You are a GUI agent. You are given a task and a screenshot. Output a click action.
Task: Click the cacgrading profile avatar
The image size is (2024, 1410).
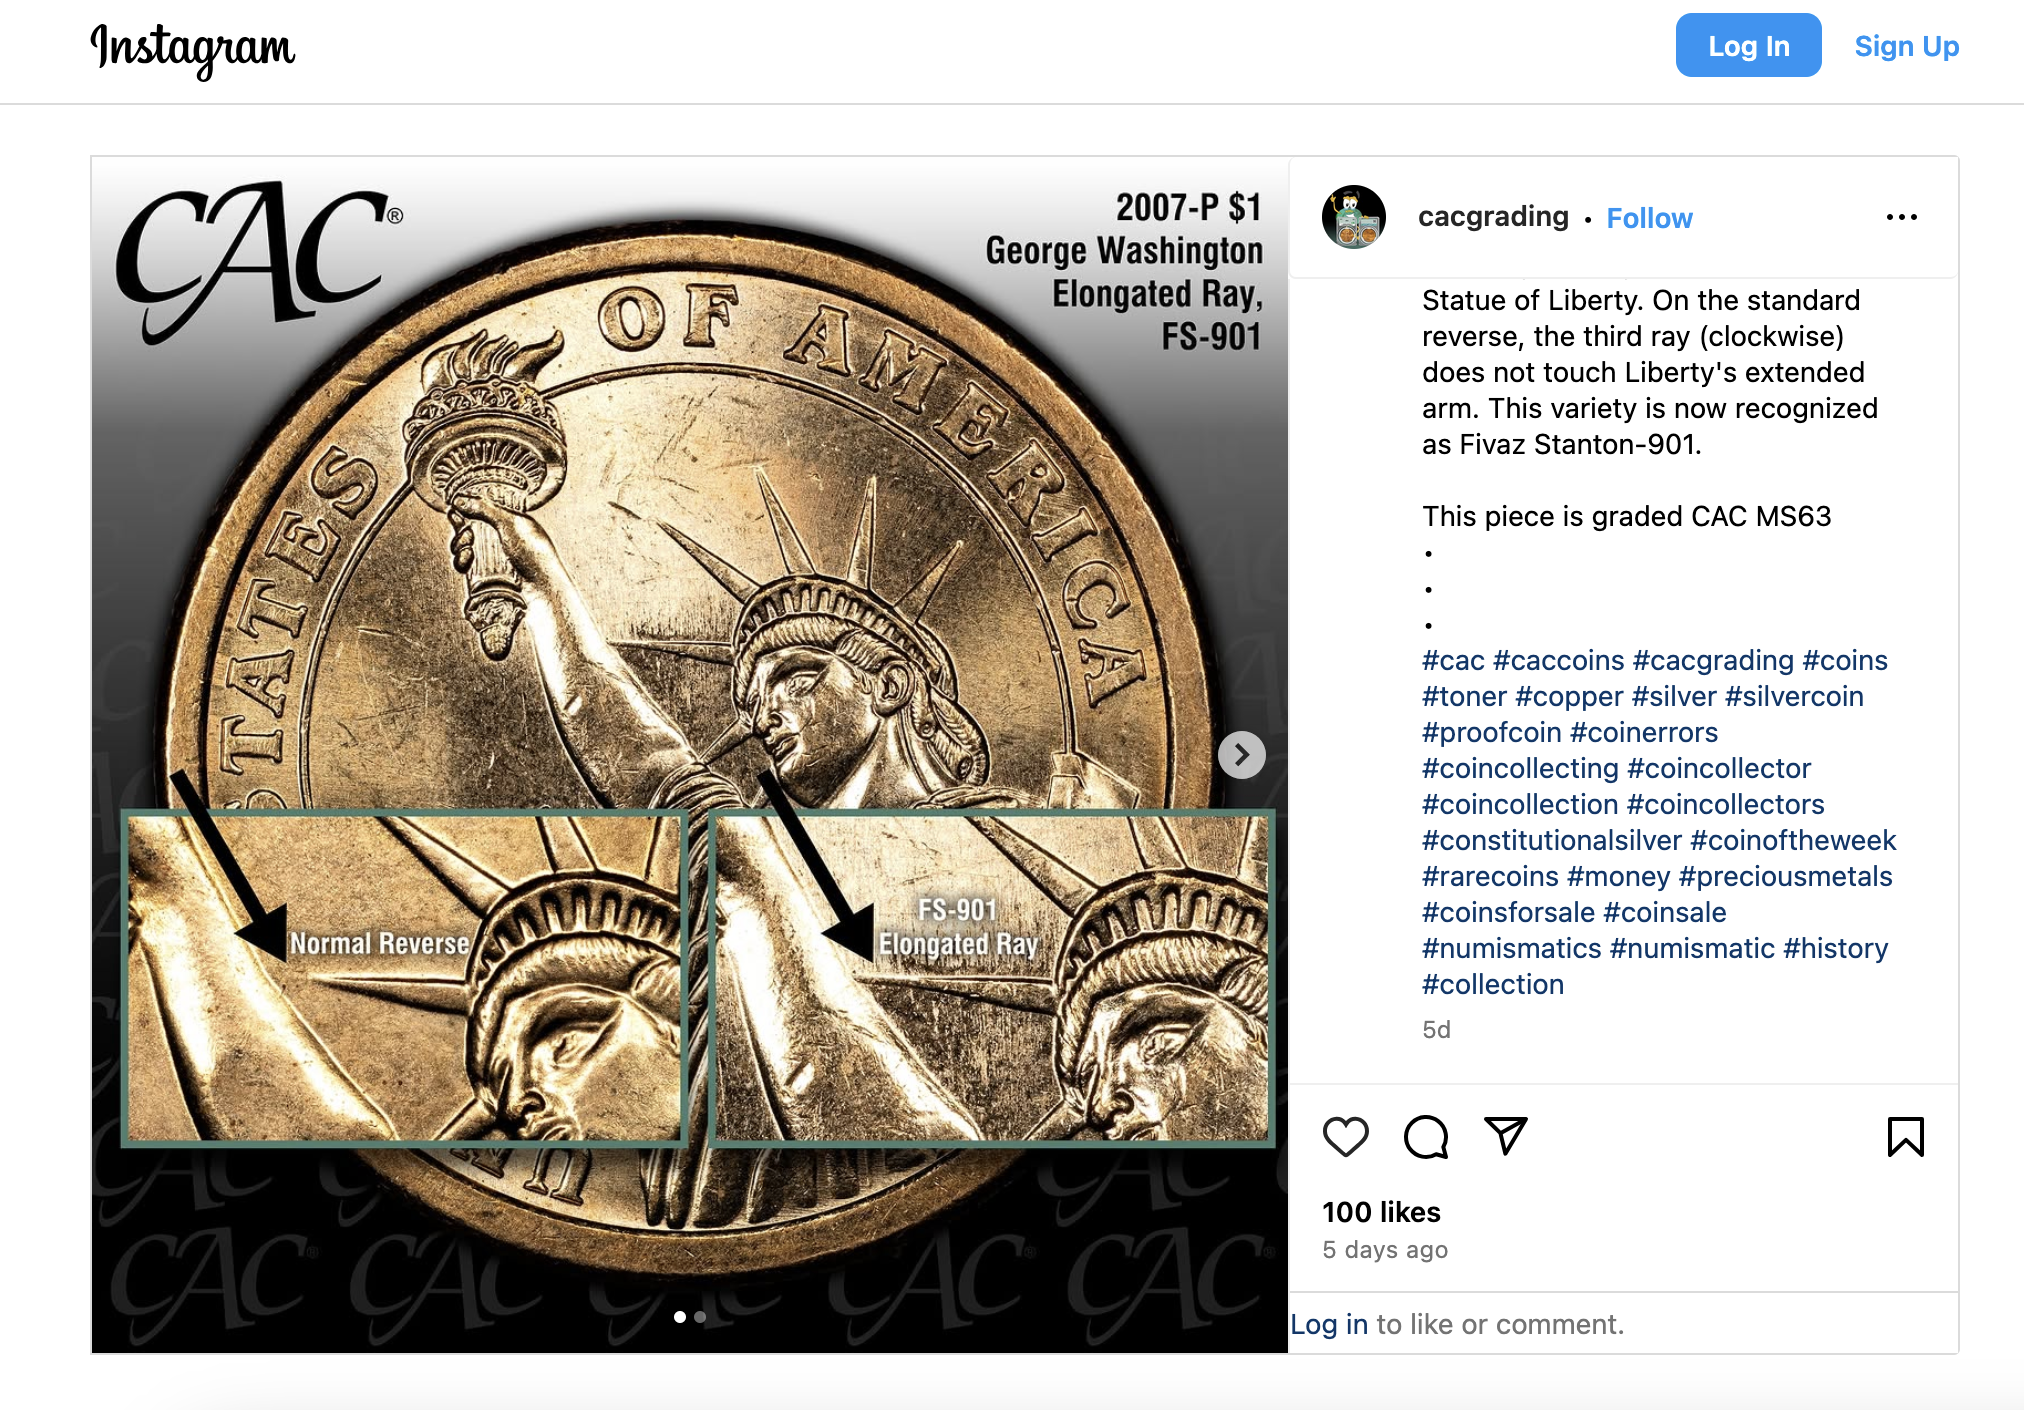(x=1353, y=217)
